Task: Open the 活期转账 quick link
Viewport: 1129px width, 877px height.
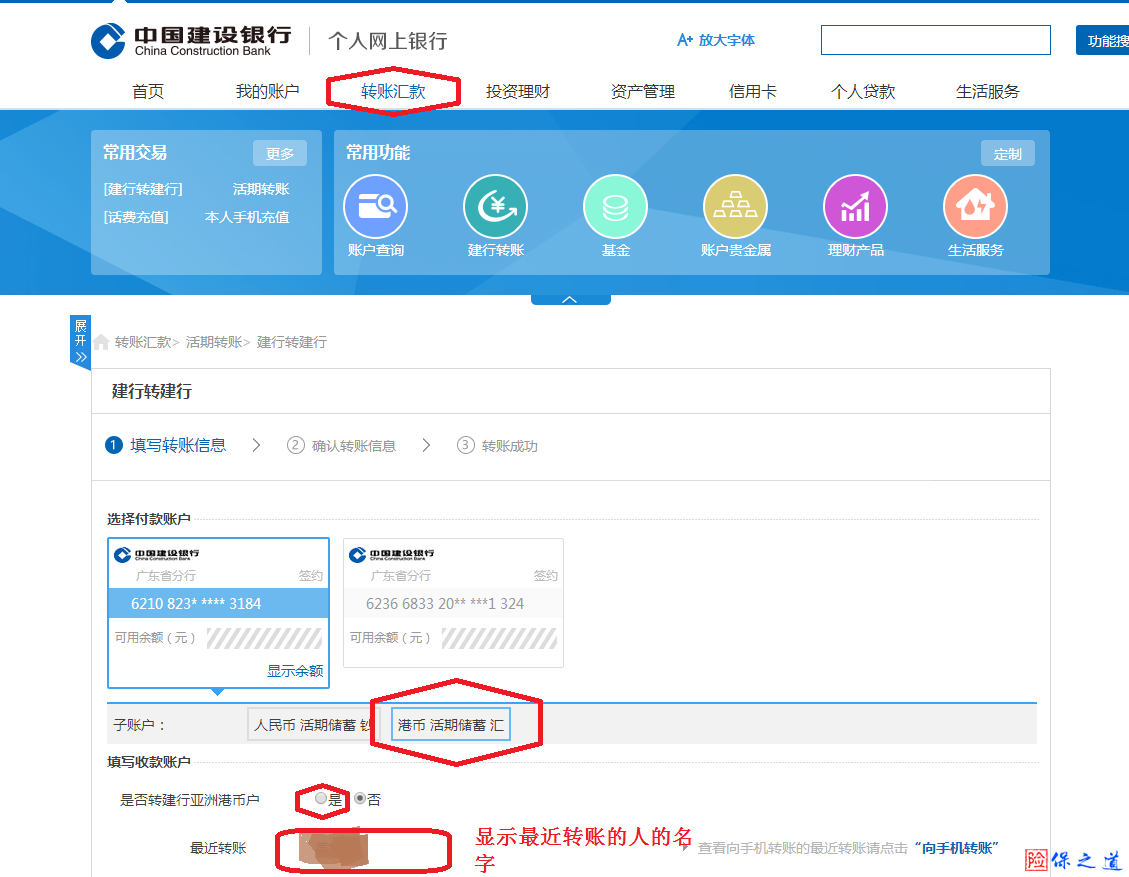Action: click(261, 189)
